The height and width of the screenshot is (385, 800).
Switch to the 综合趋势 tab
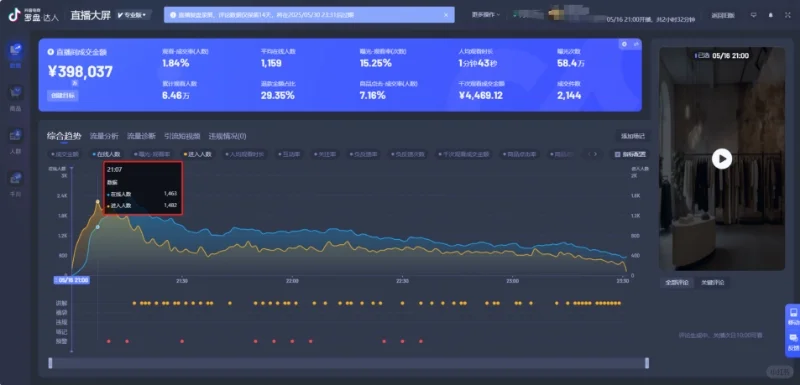pos(64,136)
